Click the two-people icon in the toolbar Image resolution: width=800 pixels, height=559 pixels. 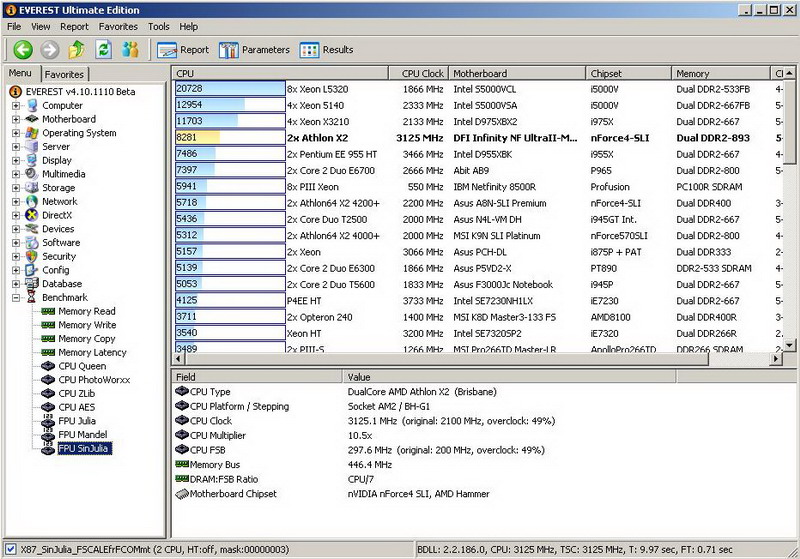coord(130,49)
